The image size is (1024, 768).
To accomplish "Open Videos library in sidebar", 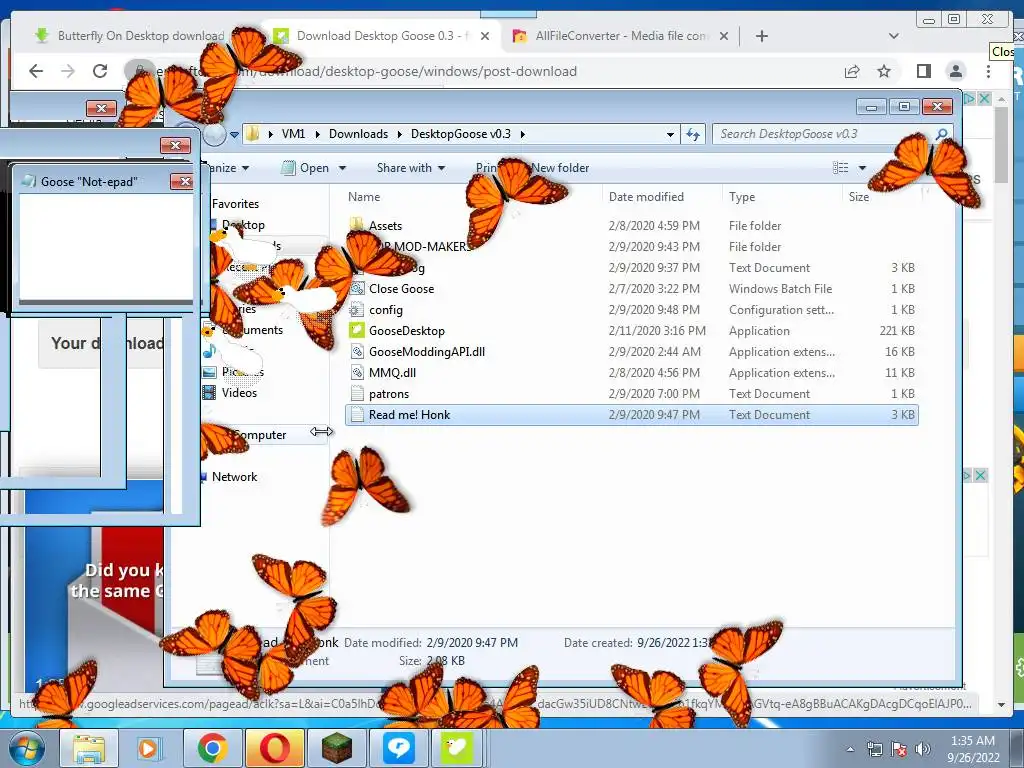I will click(x=239, y=392).
